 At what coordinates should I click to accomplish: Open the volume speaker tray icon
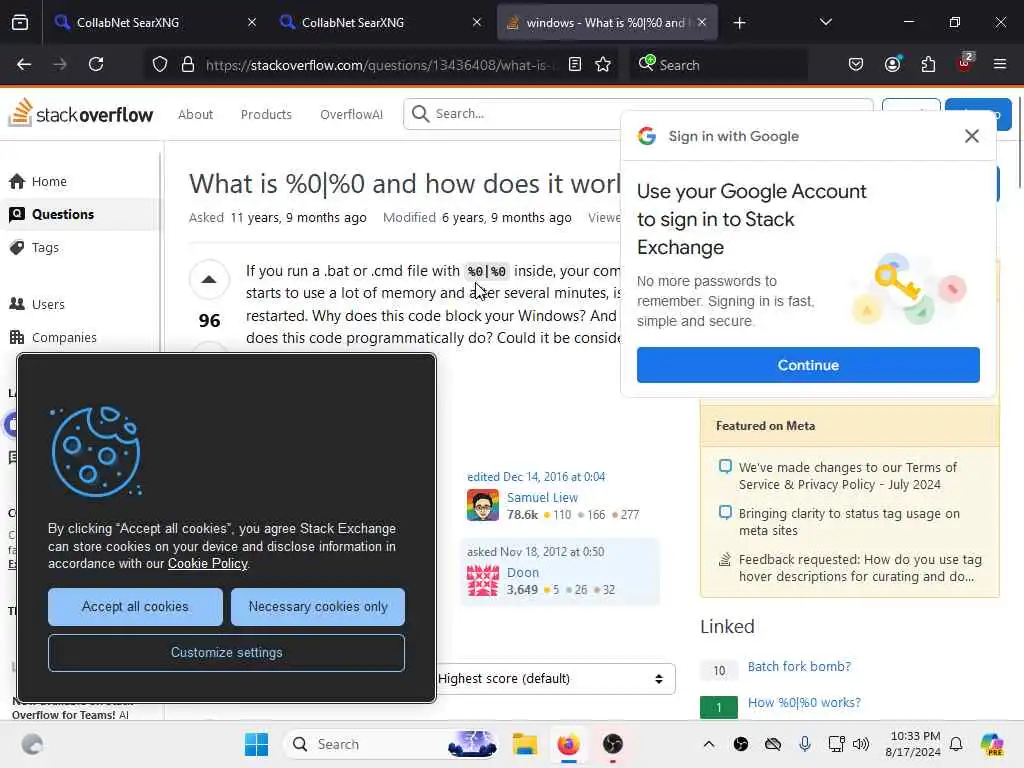[x=861, y=744]
